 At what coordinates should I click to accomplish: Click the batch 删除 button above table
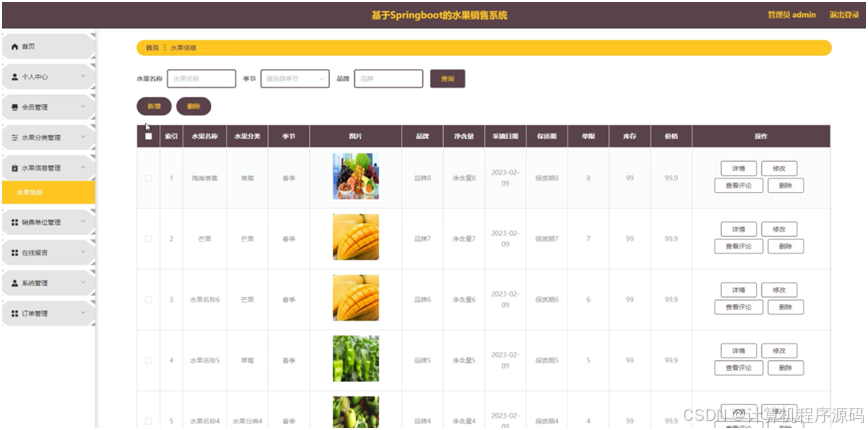tap(194, 106)
